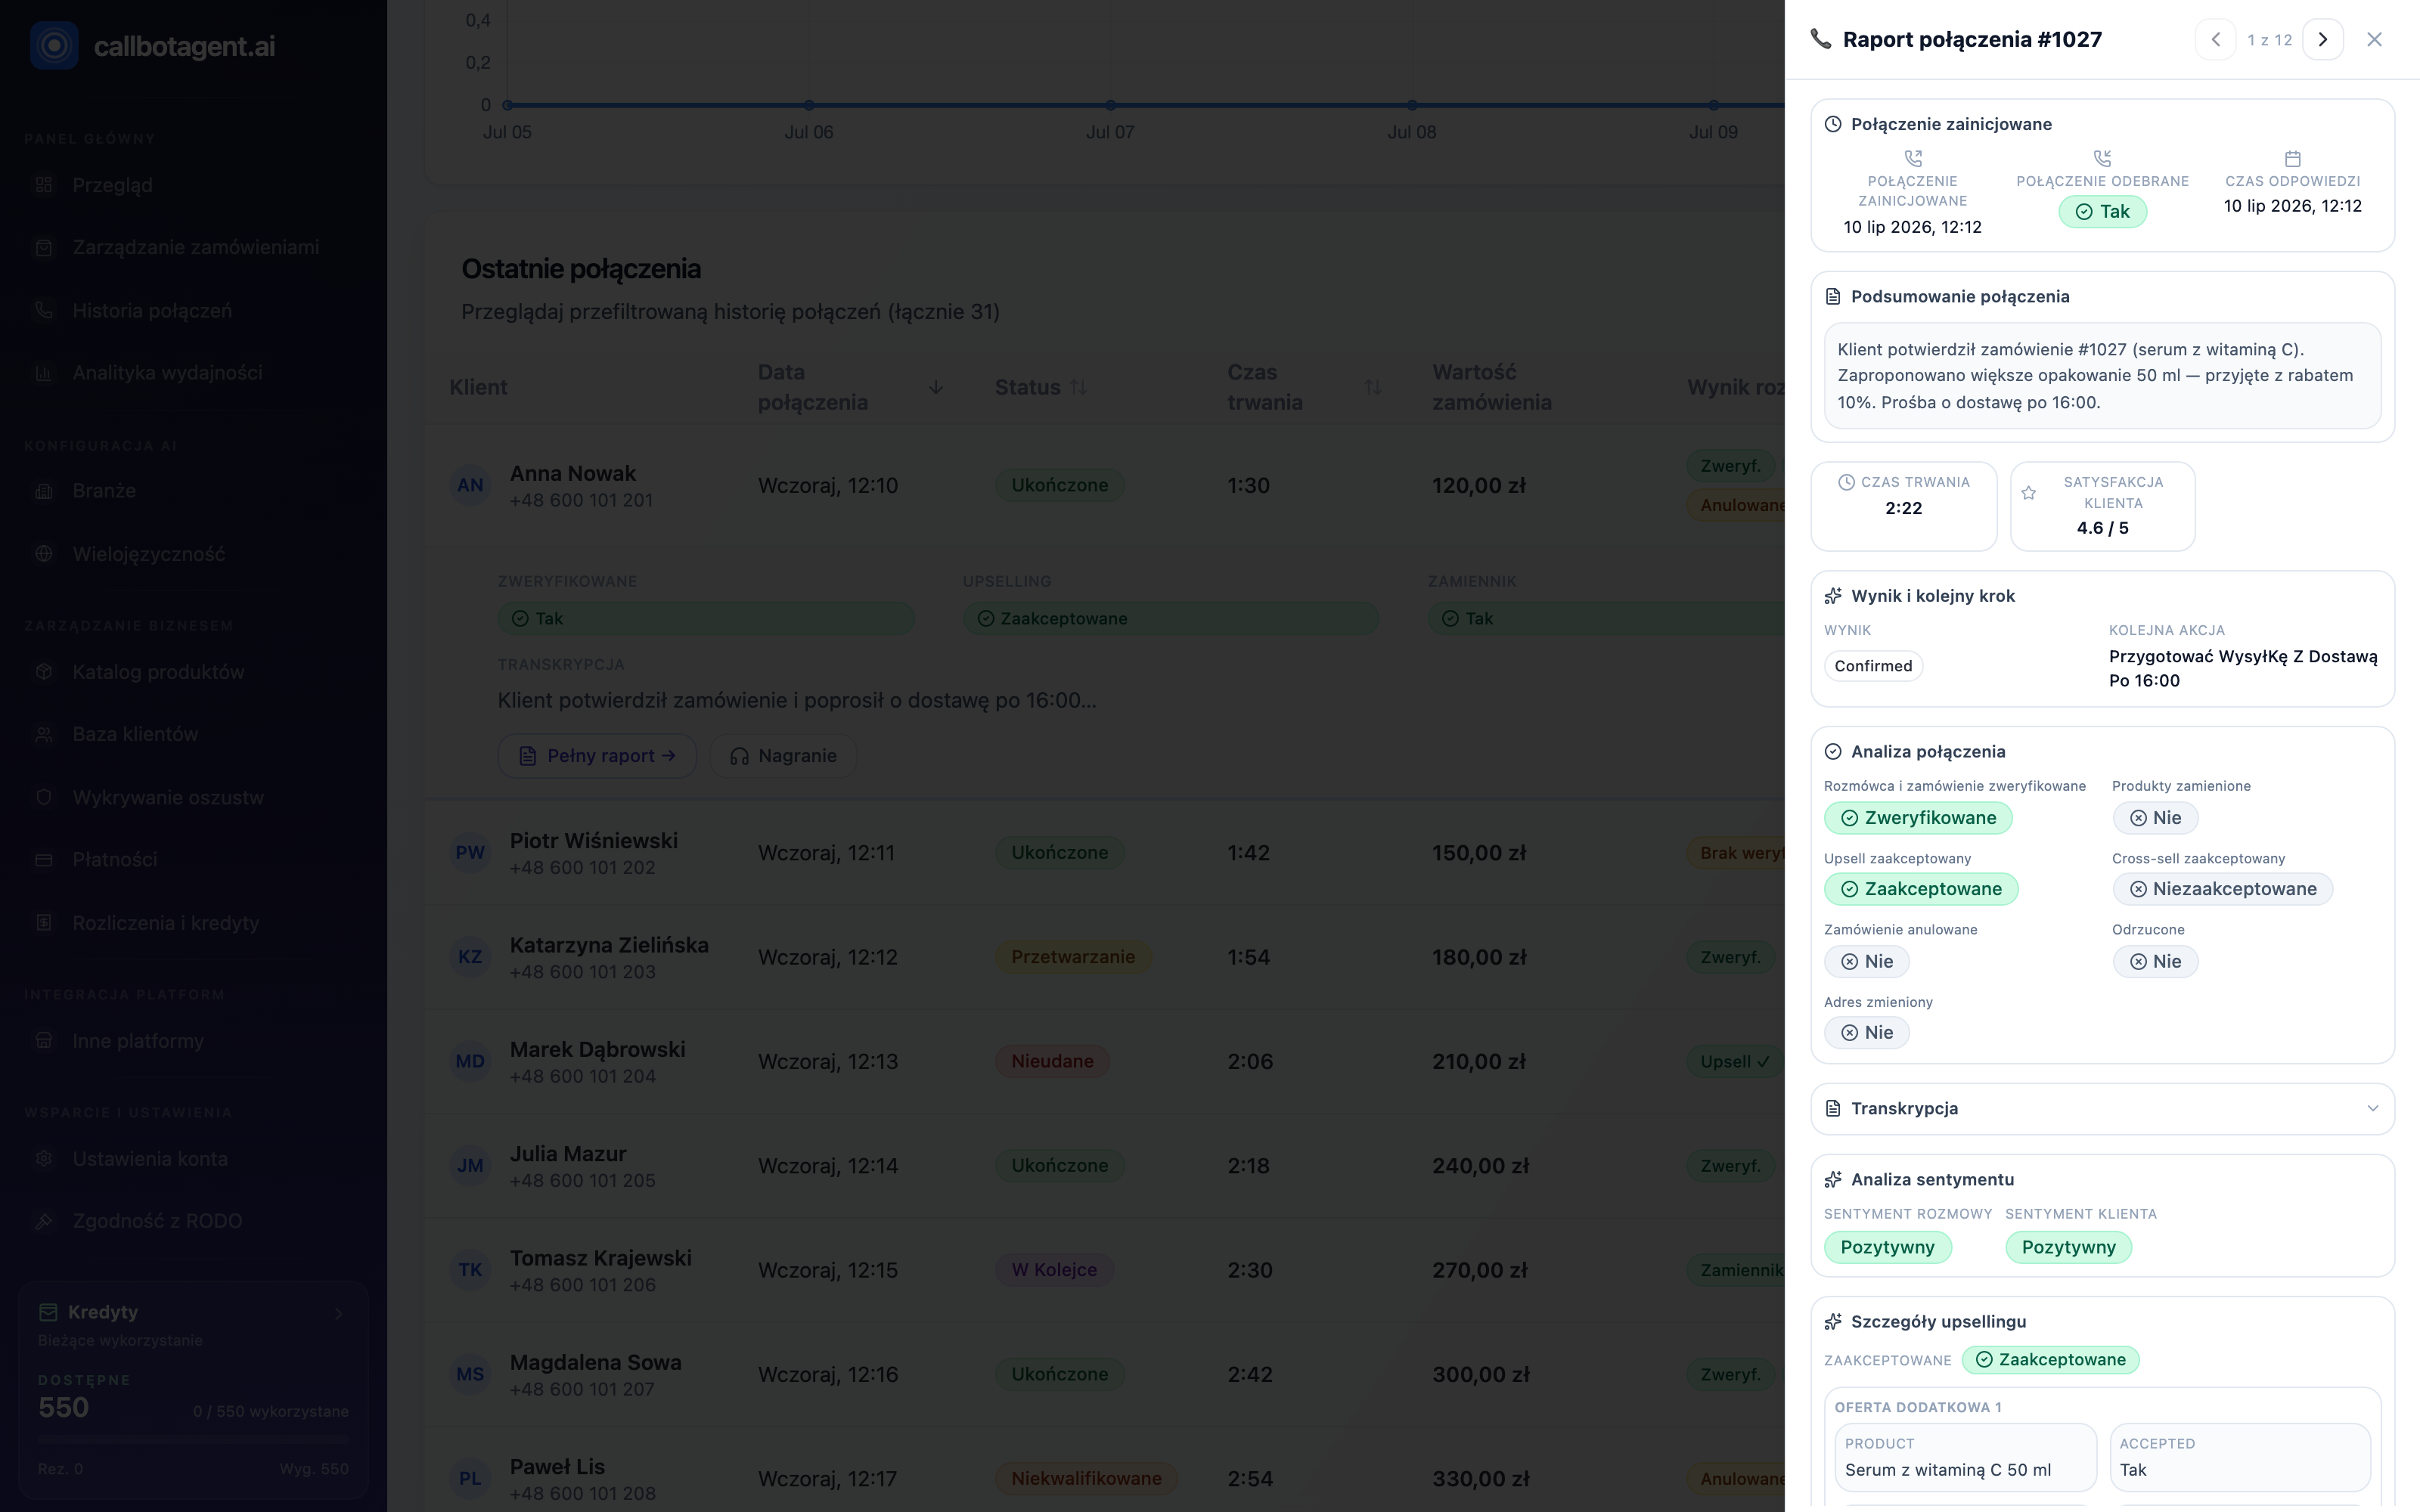Click sparkle icon beside Szczegóły upsellingu
The width and height of the screenshot is (2420, 1512).
[1833, 1322]
